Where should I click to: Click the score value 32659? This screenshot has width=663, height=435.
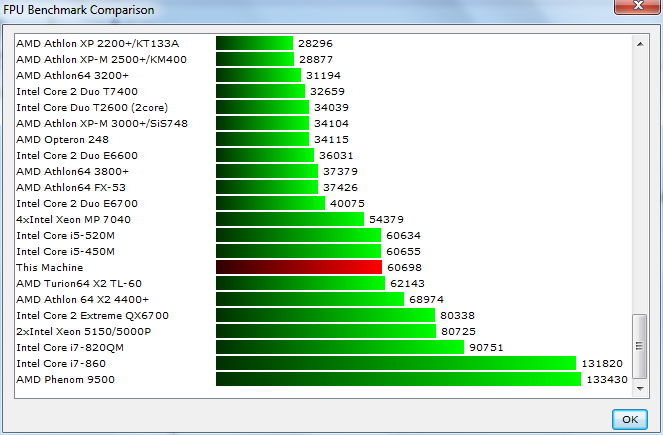point(327,91)
